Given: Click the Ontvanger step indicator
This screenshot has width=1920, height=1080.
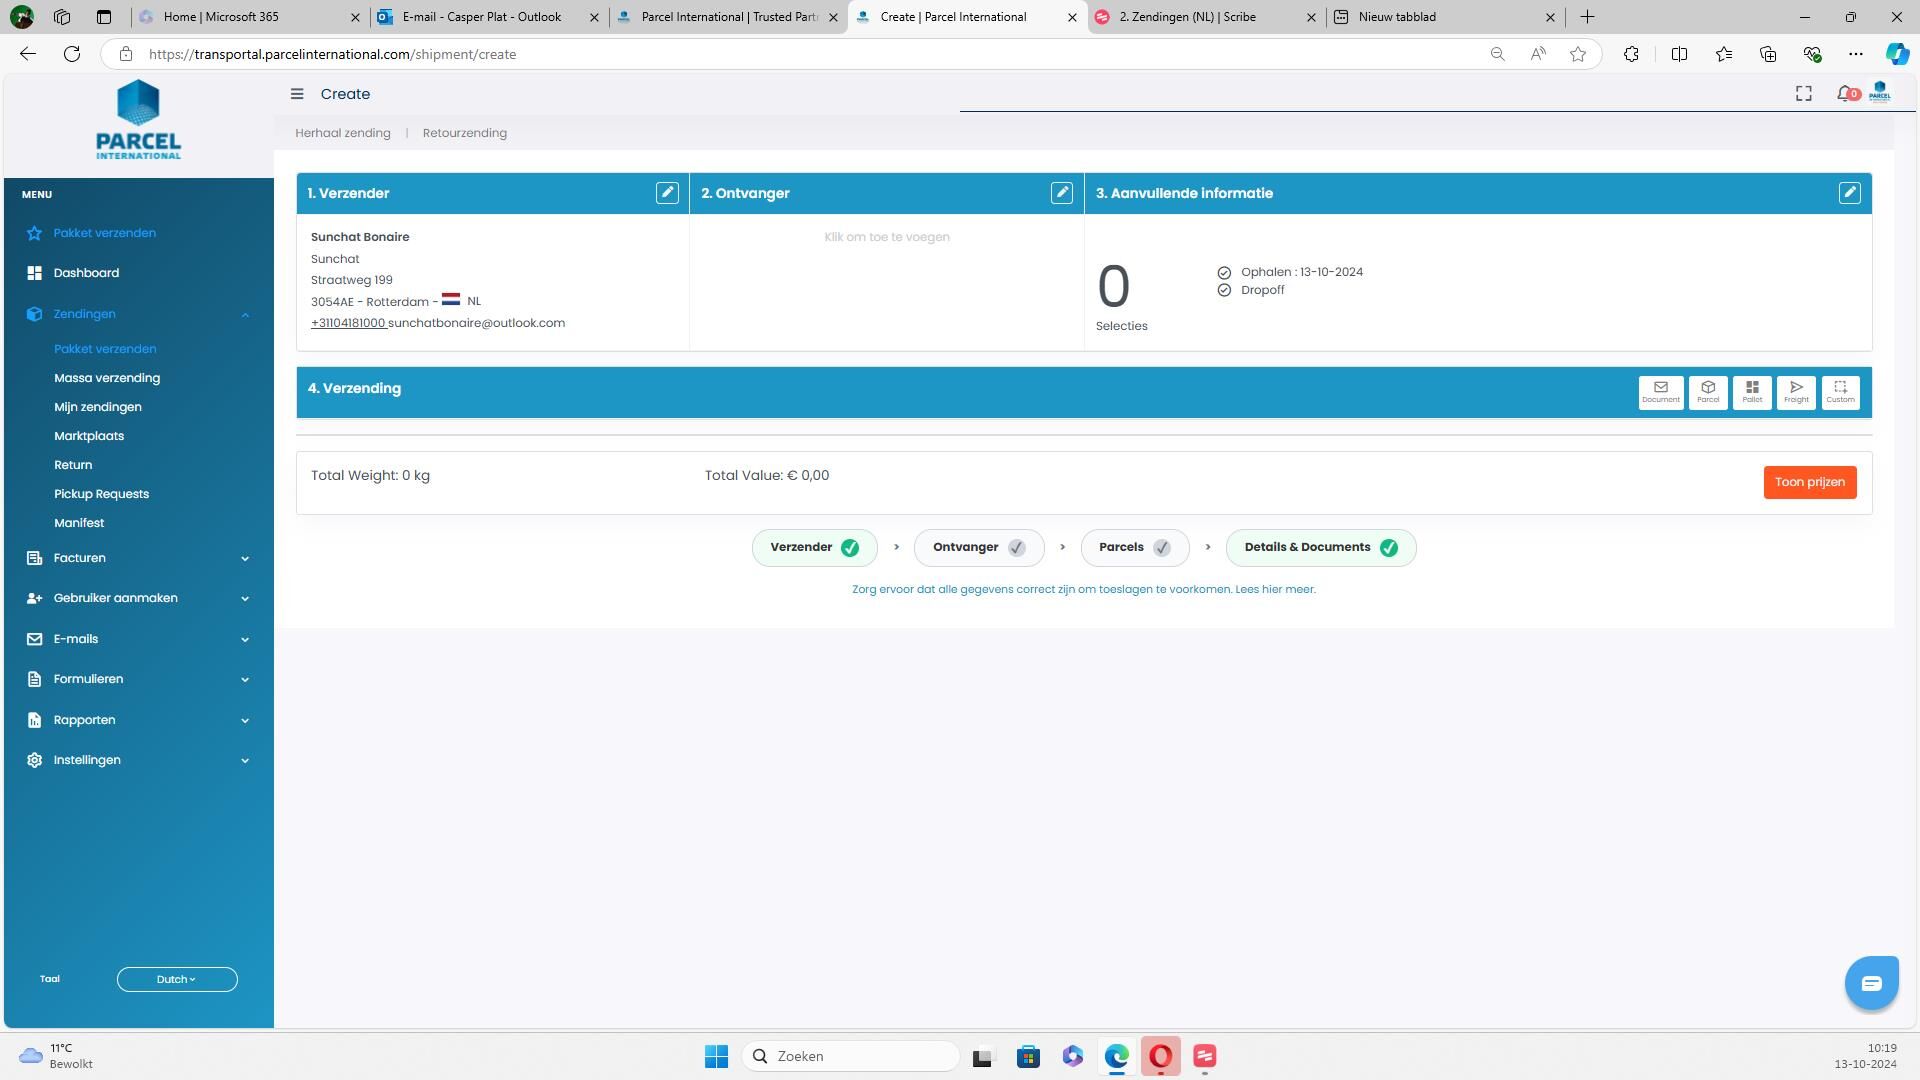Looking at the screenshot, I should point(978,548).
